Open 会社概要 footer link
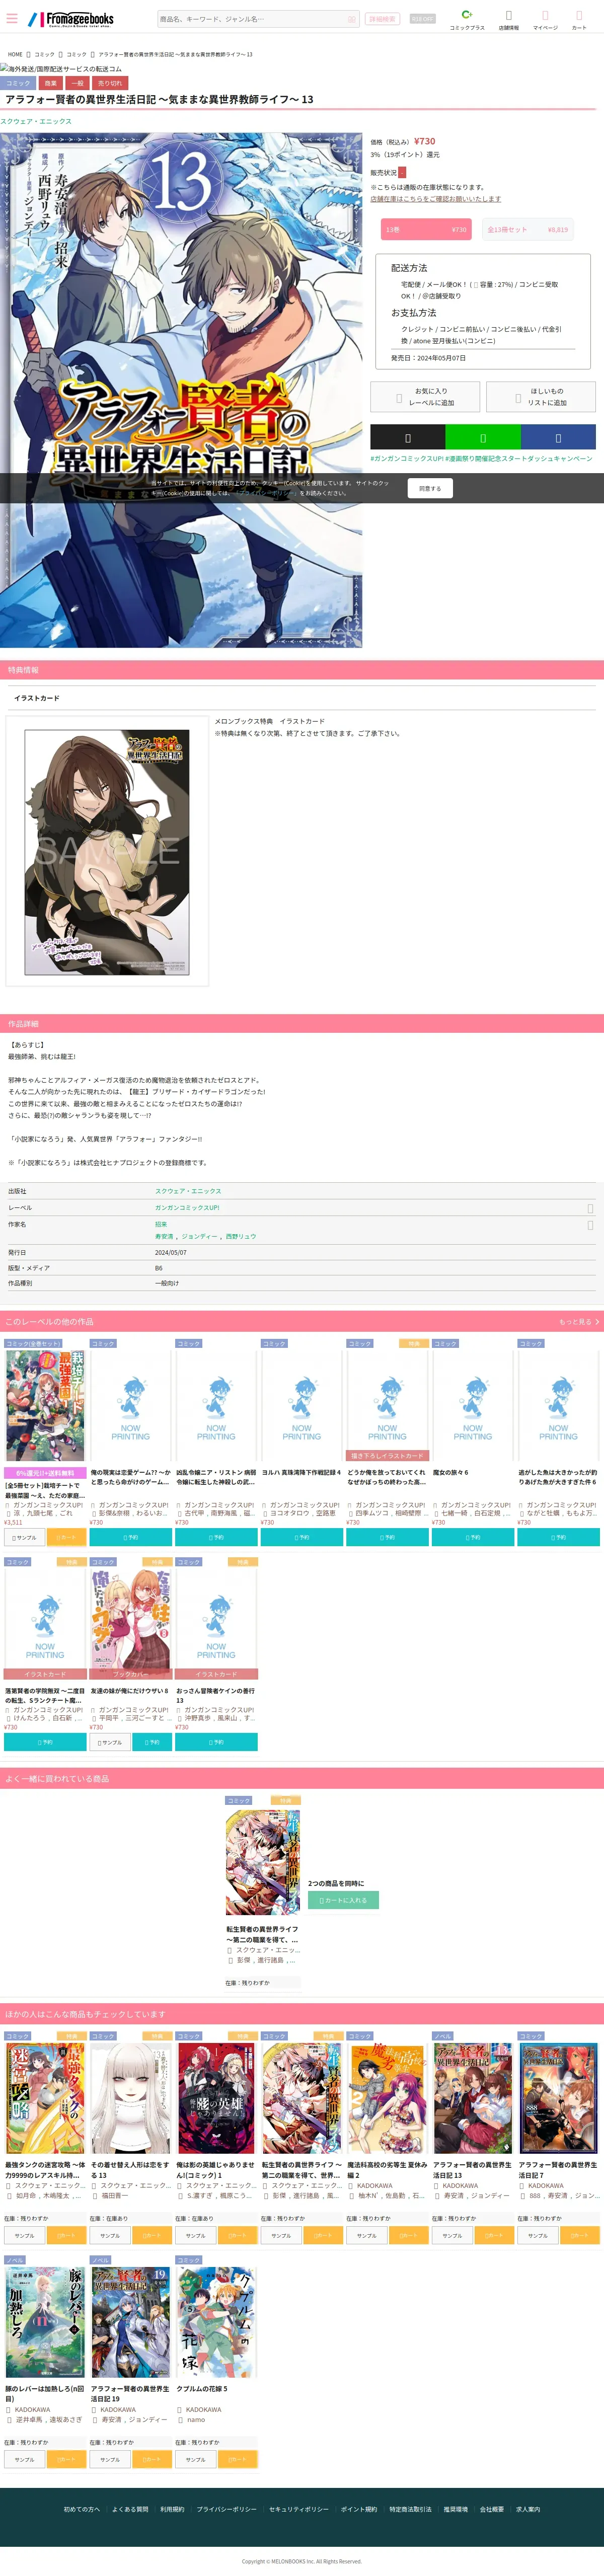The height and width of the screenshot is (2576, 604). 492,2509
